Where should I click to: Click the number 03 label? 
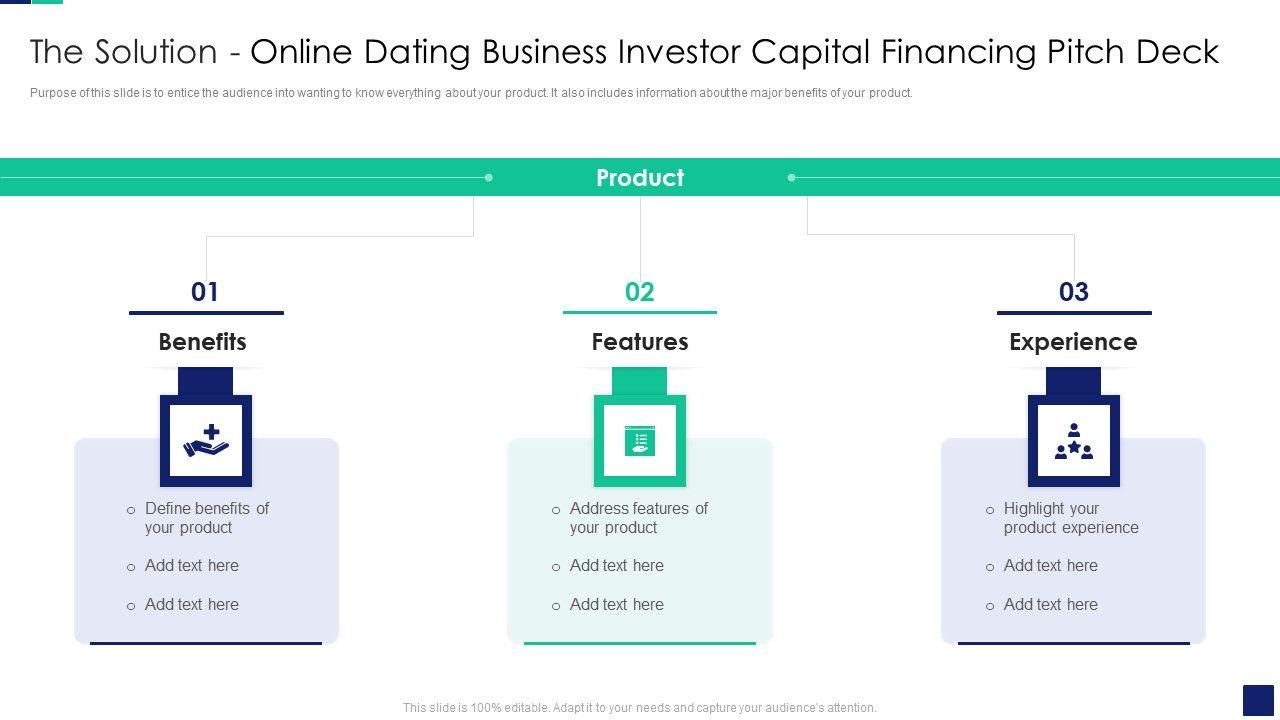[1073, 292]
